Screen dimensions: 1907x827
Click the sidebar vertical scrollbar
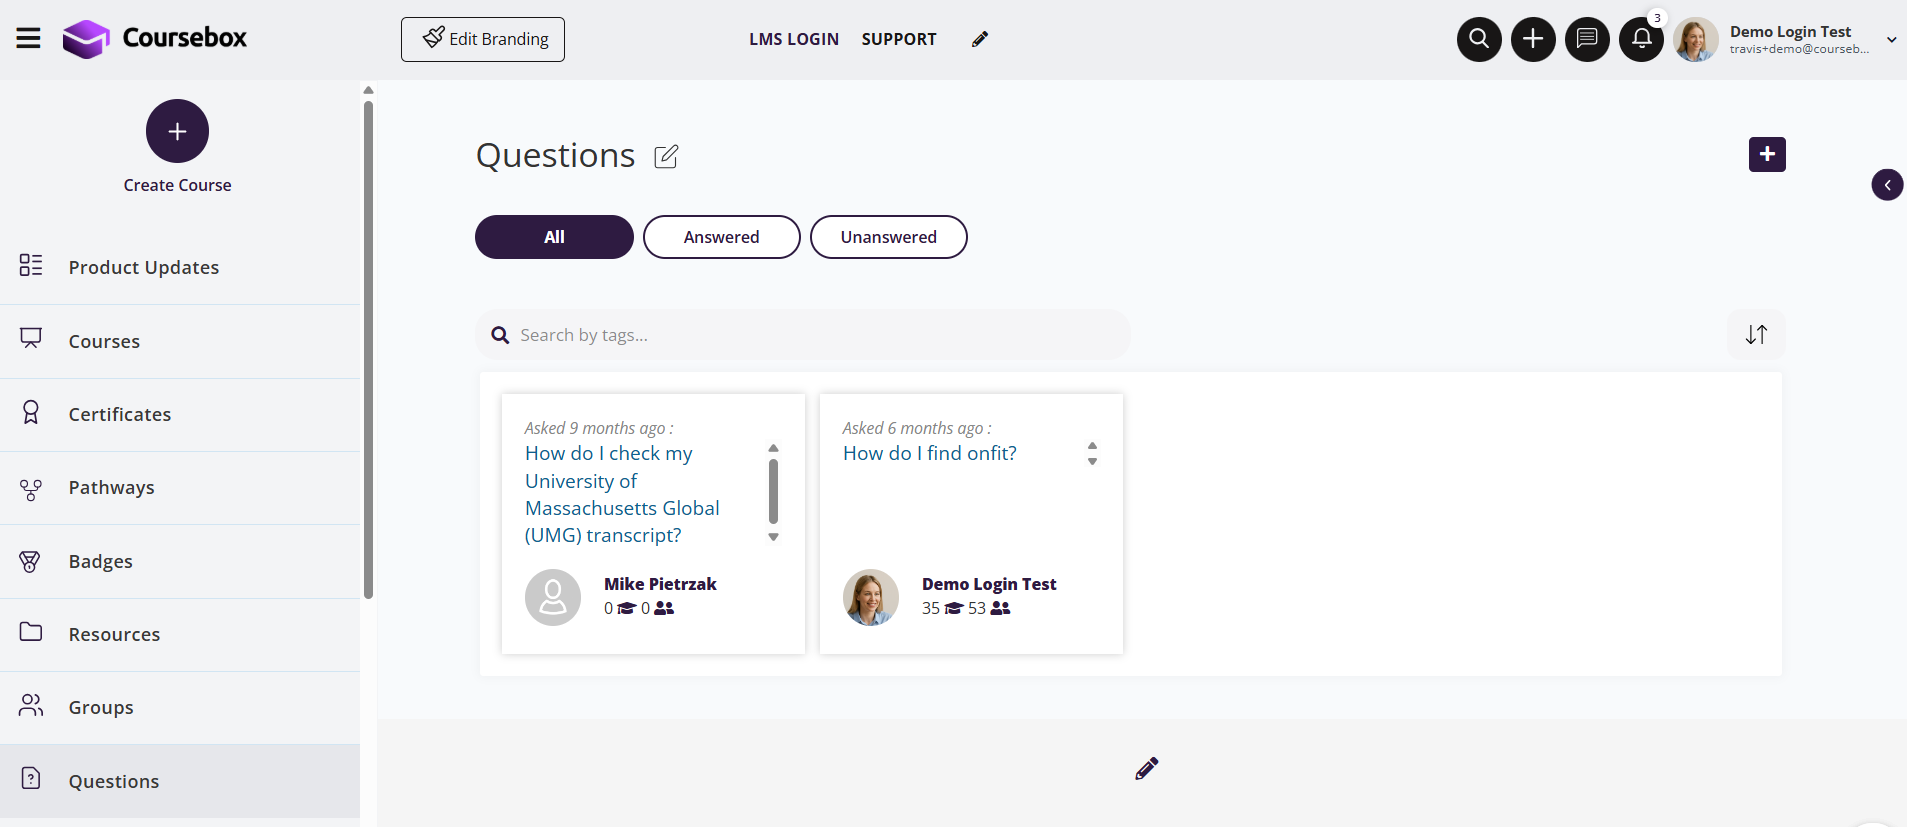[368, 350]
